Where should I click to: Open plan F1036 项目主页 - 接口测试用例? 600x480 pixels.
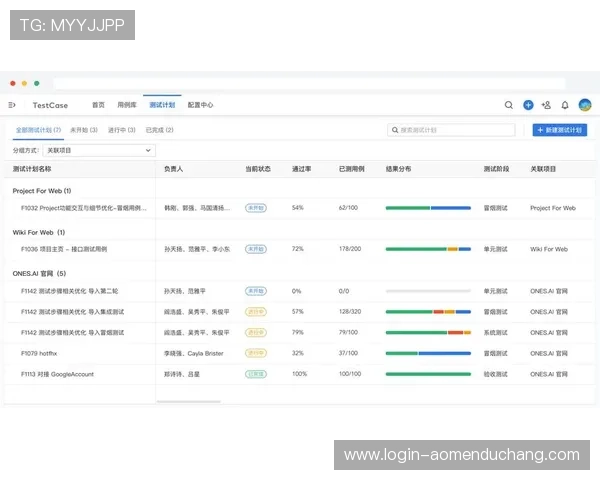pos(64,249)
